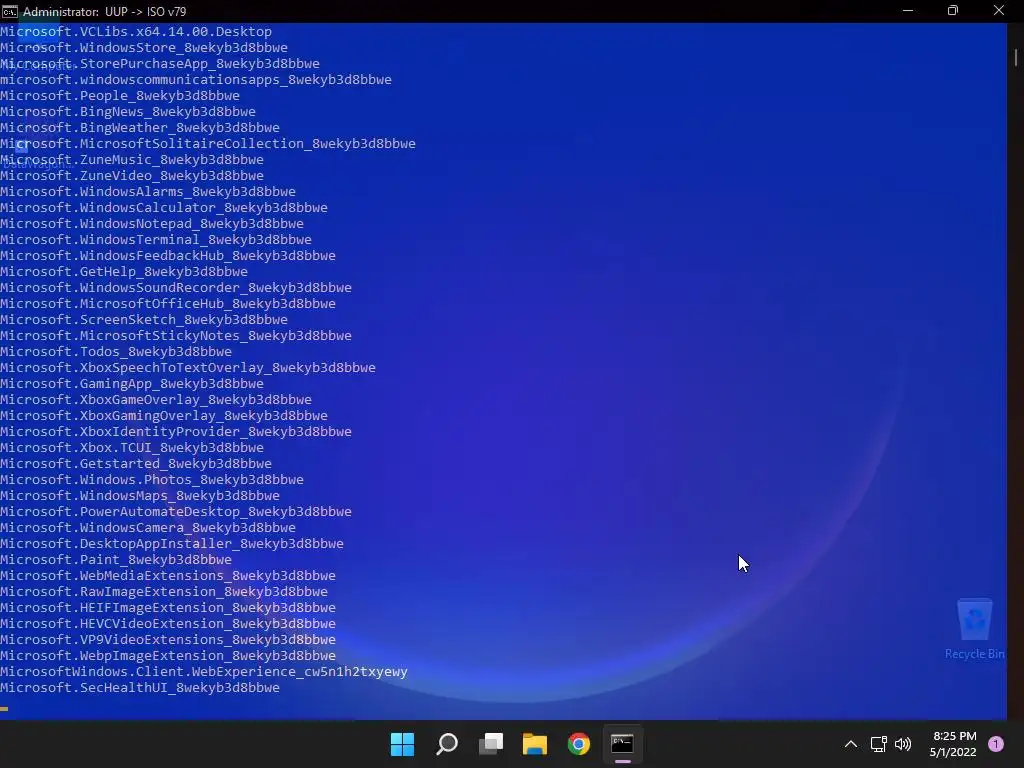Click the Microsoft.Windows.Photos line
This screenshot has width=1024, height=768.
[152, 479]
